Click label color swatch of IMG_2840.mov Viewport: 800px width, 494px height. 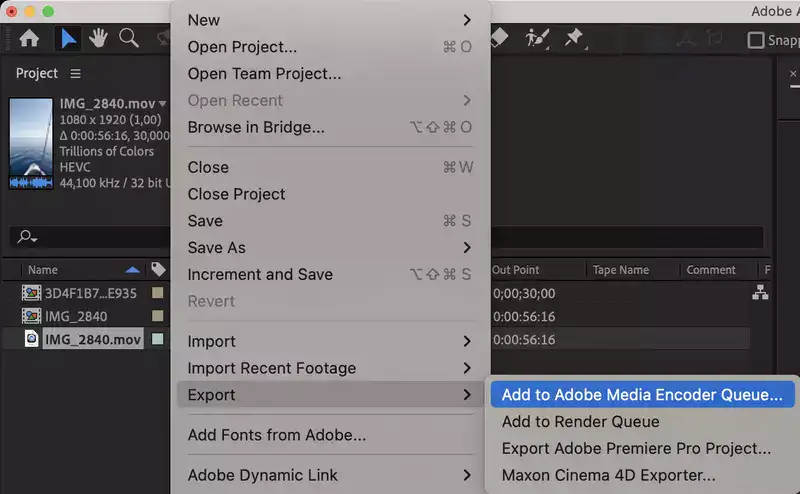click(158, 339)
